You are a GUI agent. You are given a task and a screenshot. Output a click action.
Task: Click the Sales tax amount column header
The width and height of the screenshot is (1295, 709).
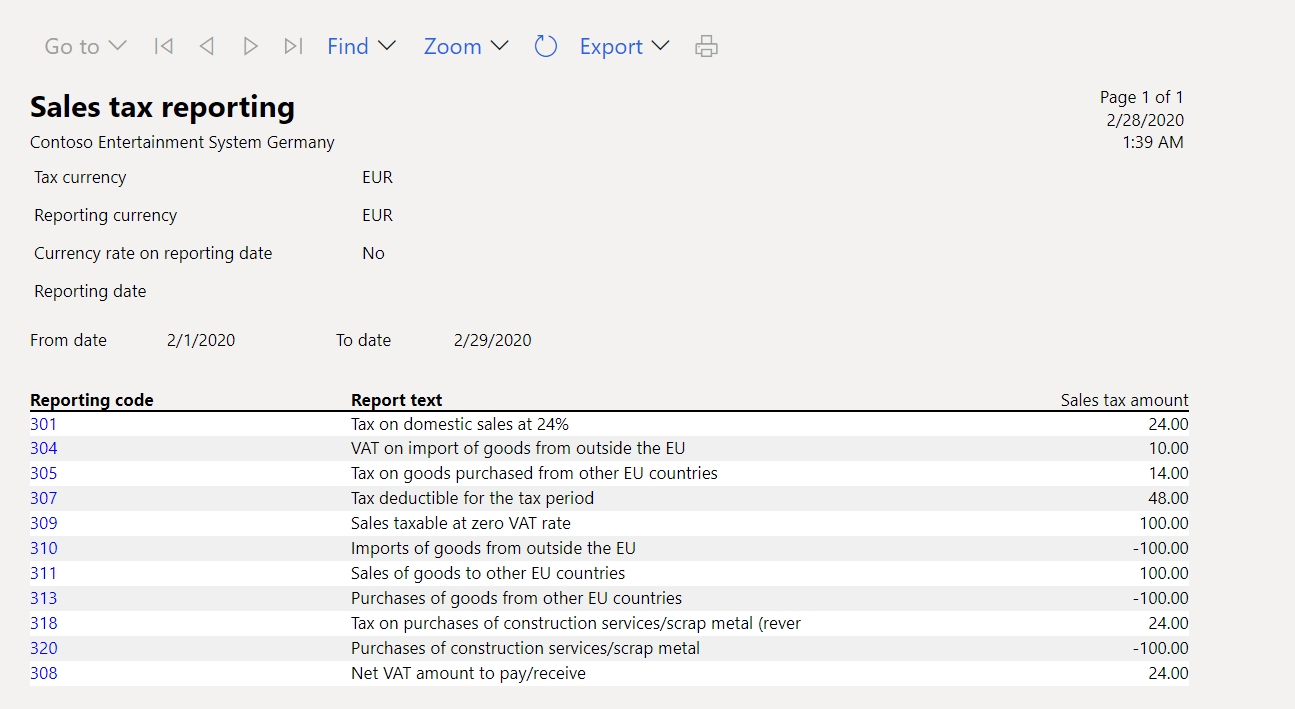coord(1125,400)
